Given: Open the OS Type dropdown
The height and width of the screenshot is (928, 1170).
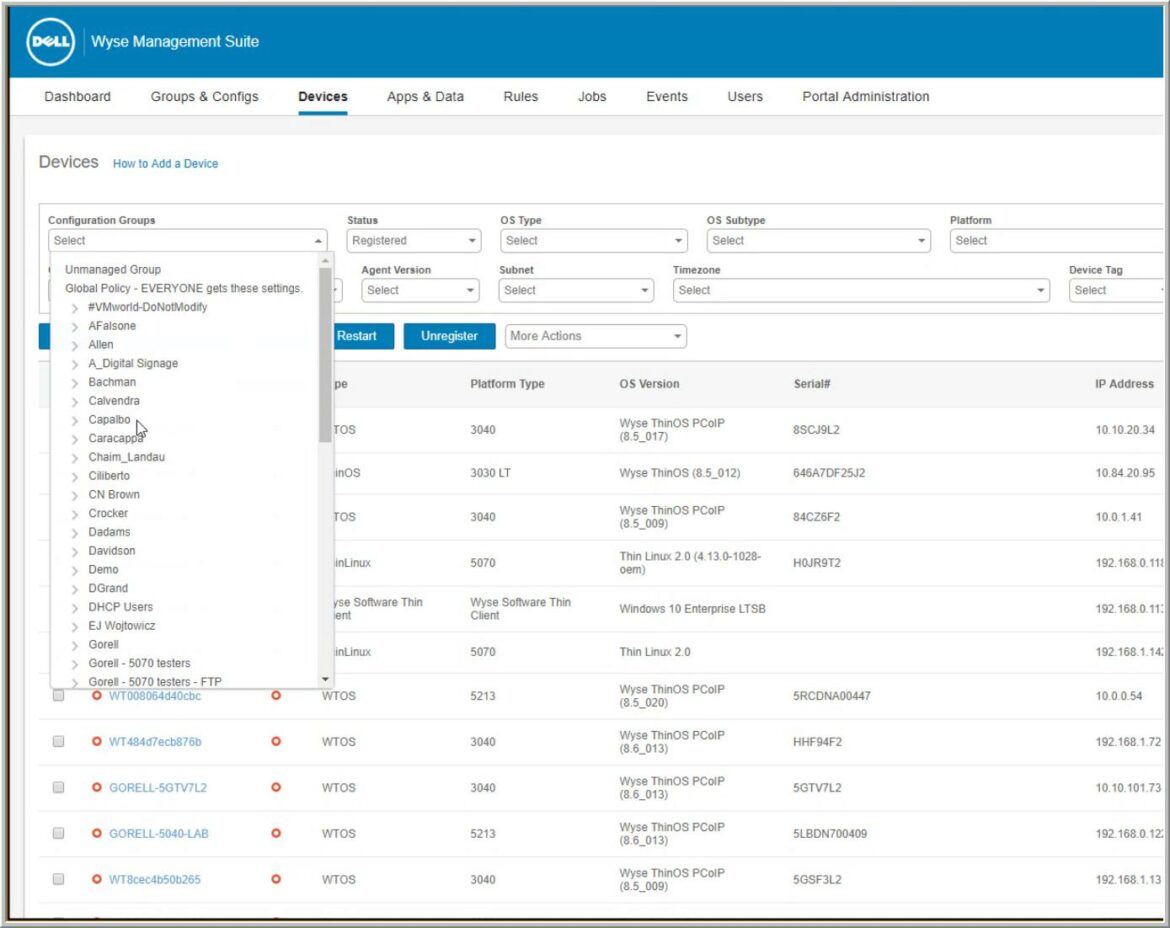Looking at the screenshot, I should point(594,240).
